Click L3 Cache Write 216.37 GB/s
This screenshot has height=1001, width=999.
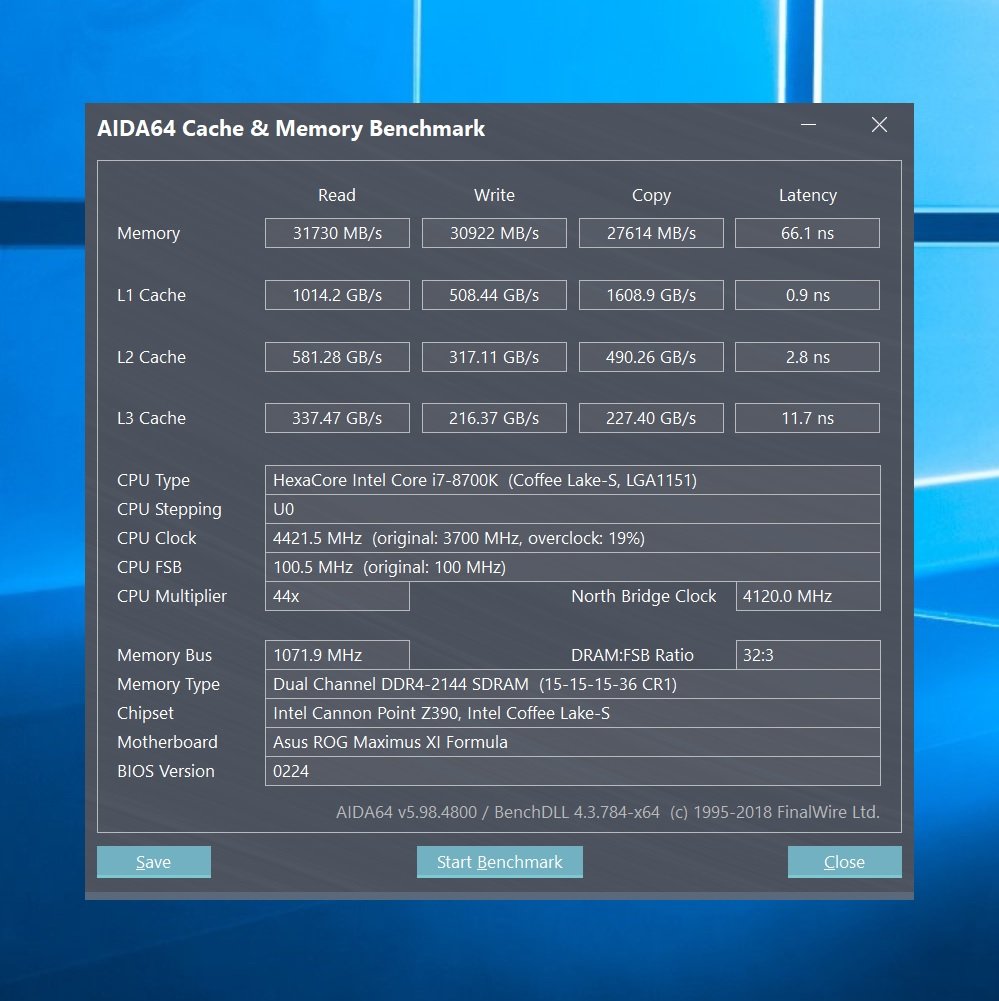pos(494,418)
